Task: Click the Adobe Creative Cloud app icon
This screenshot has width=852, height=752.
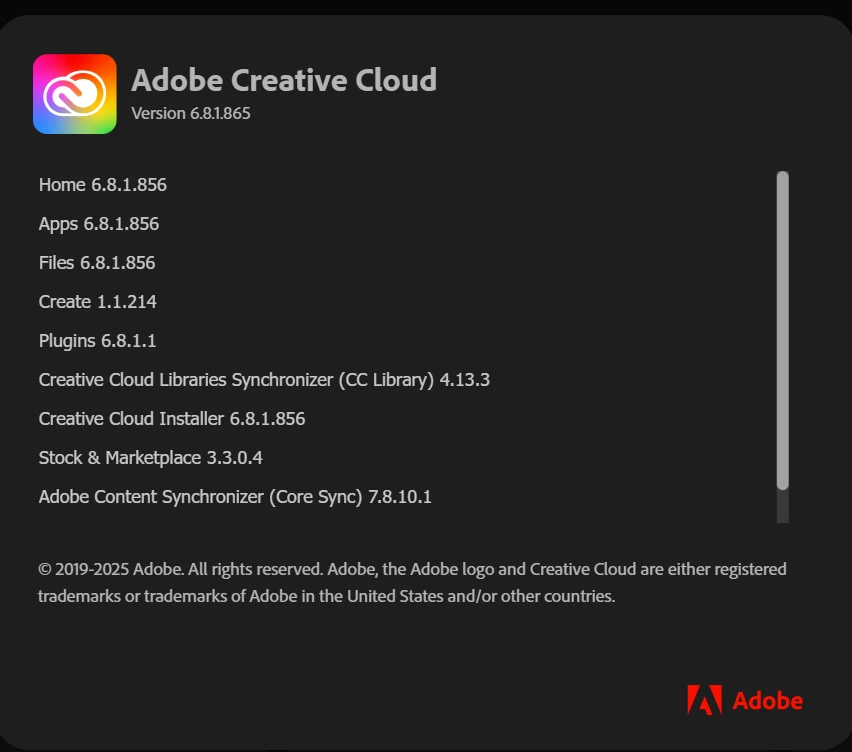Action: 74,94
